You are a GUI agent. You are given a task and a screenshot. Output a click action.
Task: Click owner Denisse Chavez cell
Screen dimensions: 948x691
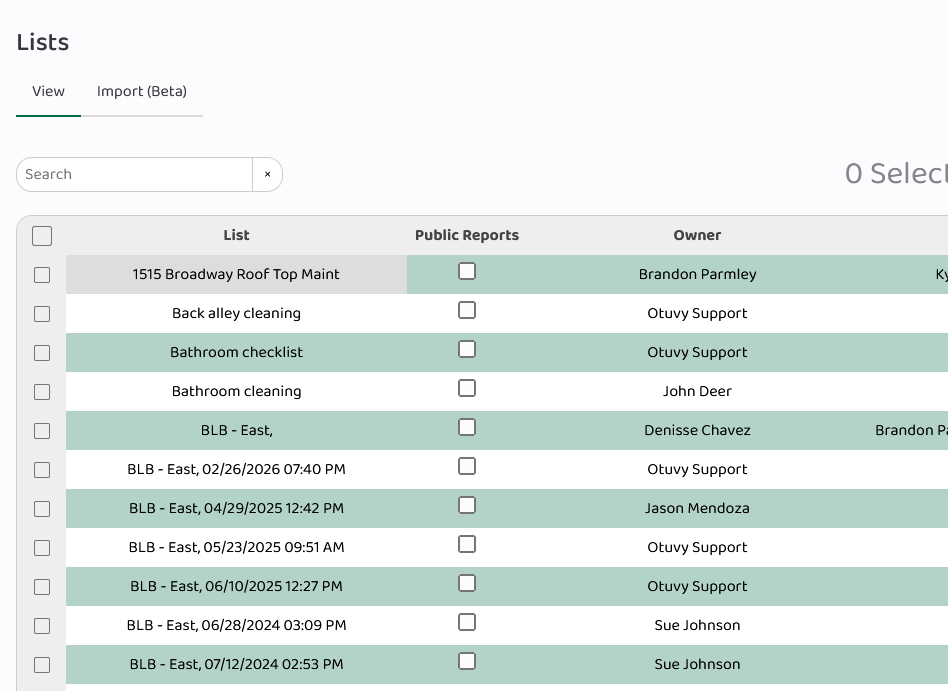point(697,430)
